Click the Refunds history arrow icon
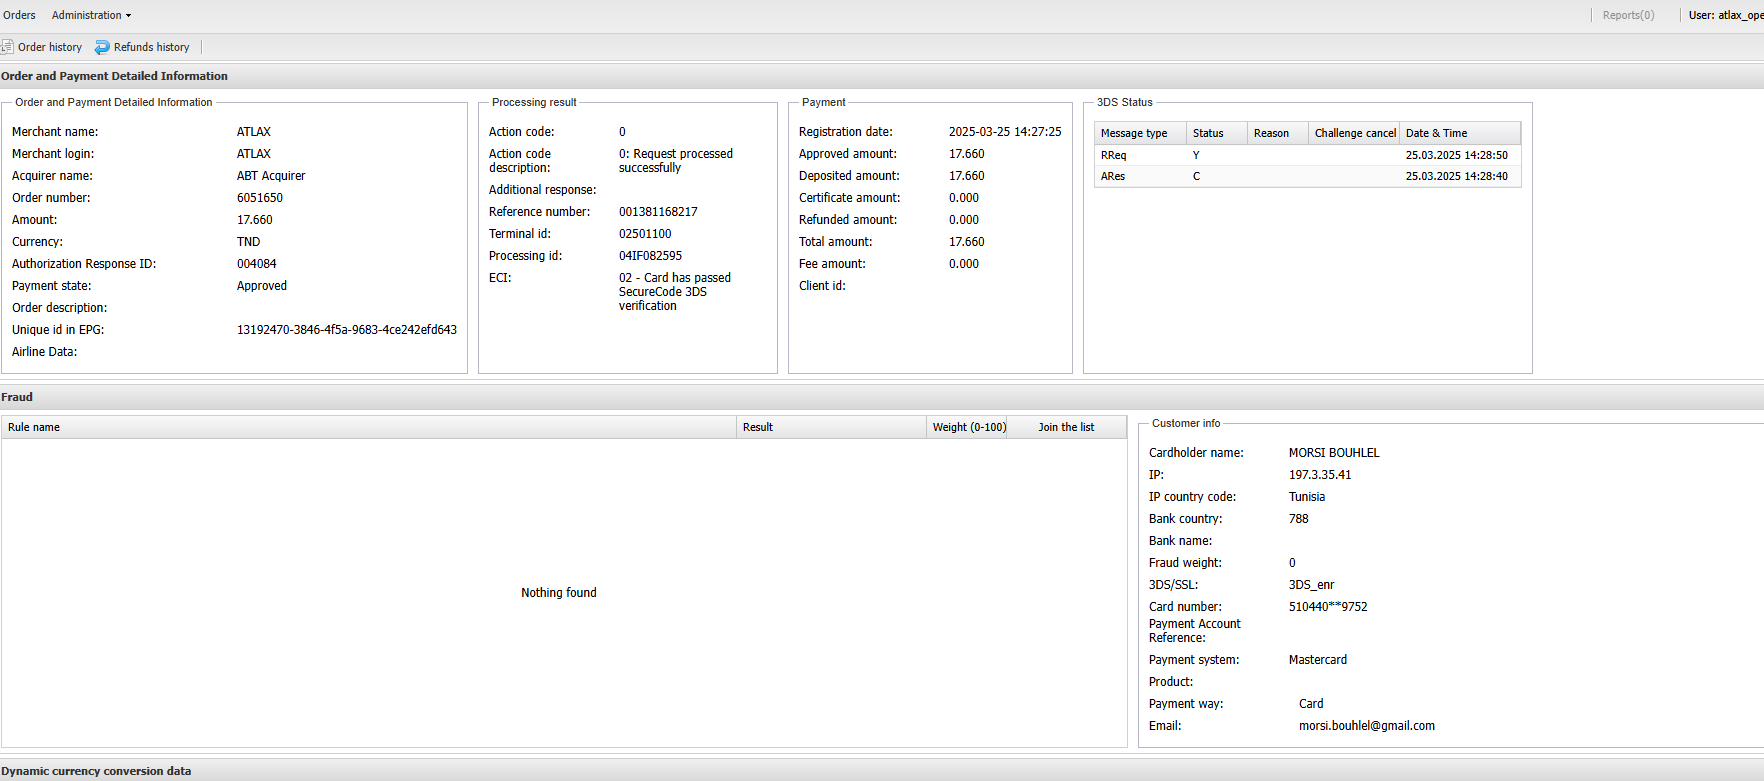 (x=102, y=47)
